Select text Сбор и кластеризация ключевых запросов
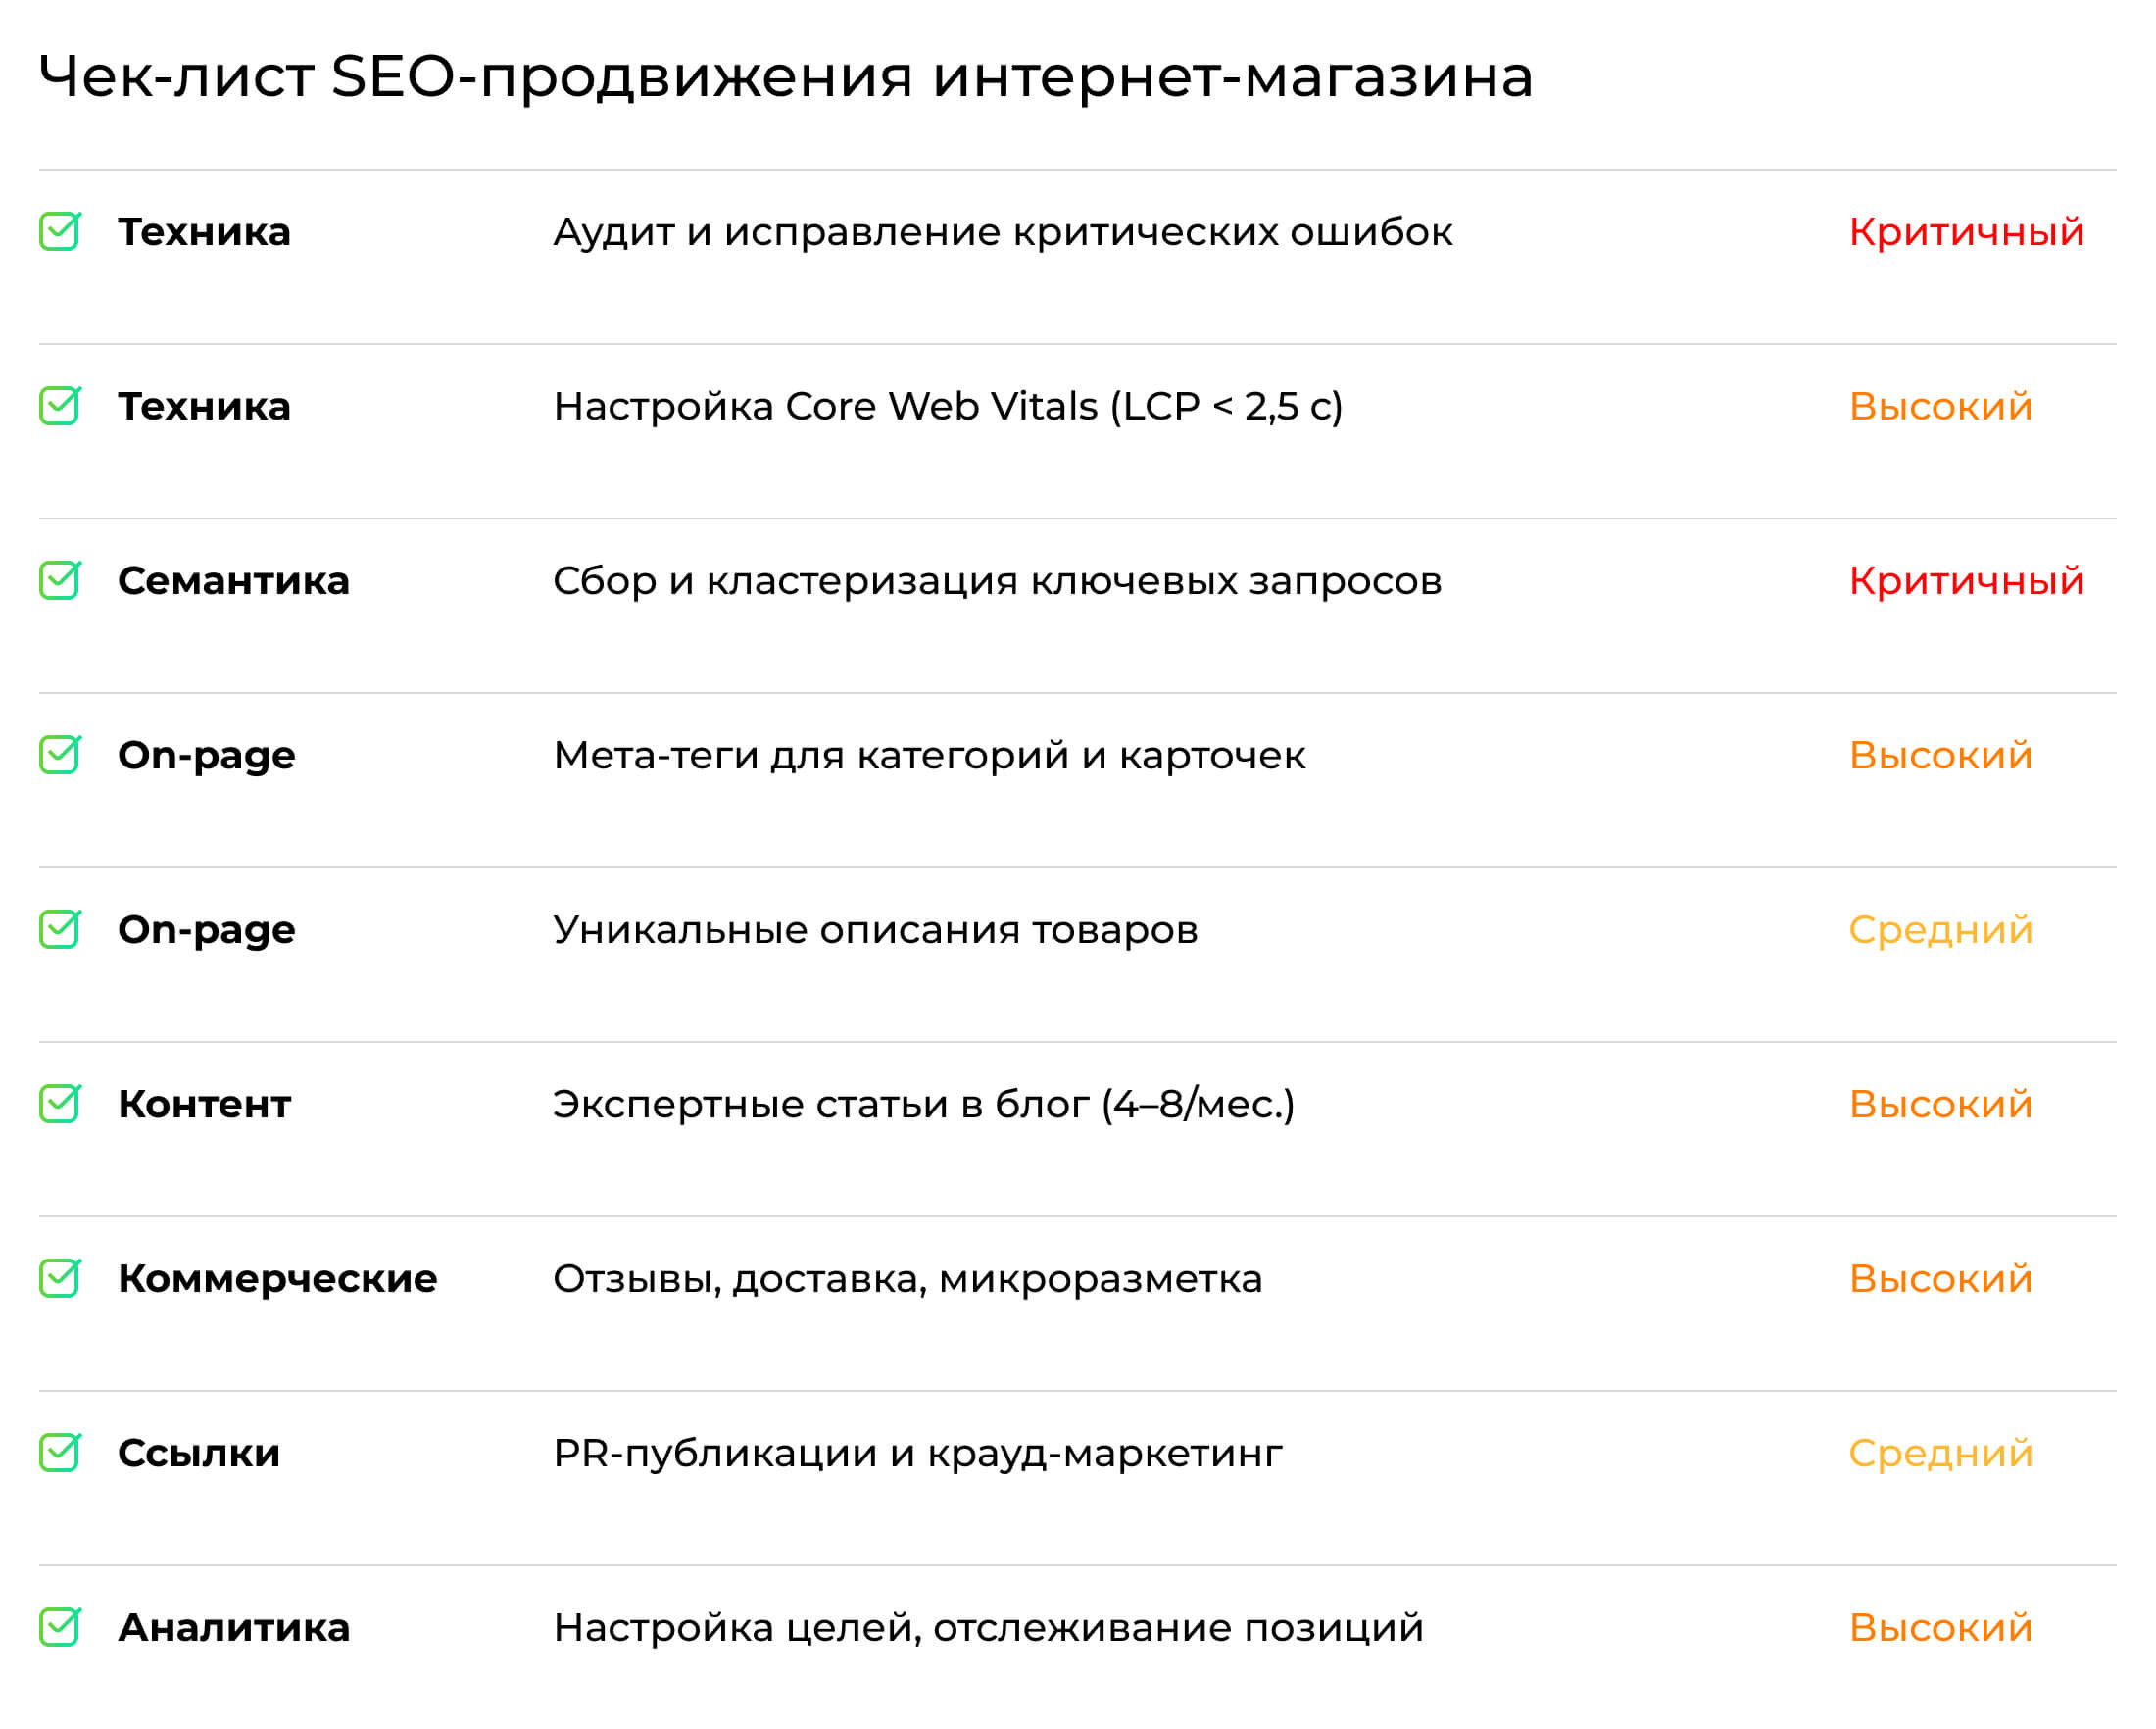The image size is (2156, 1729). click(x=997, y=581)
